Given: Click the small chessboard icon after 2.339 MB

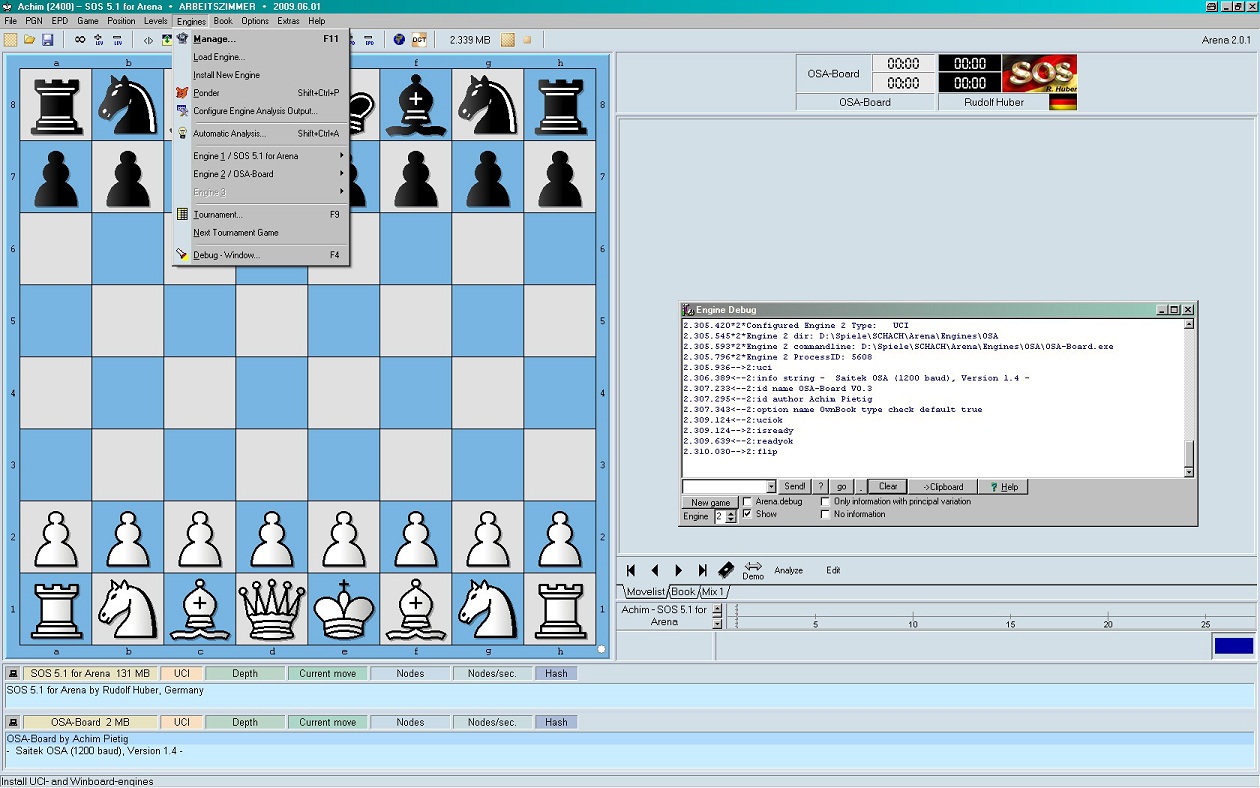Looking at the screenshot, I should click(x=508, y=40).
